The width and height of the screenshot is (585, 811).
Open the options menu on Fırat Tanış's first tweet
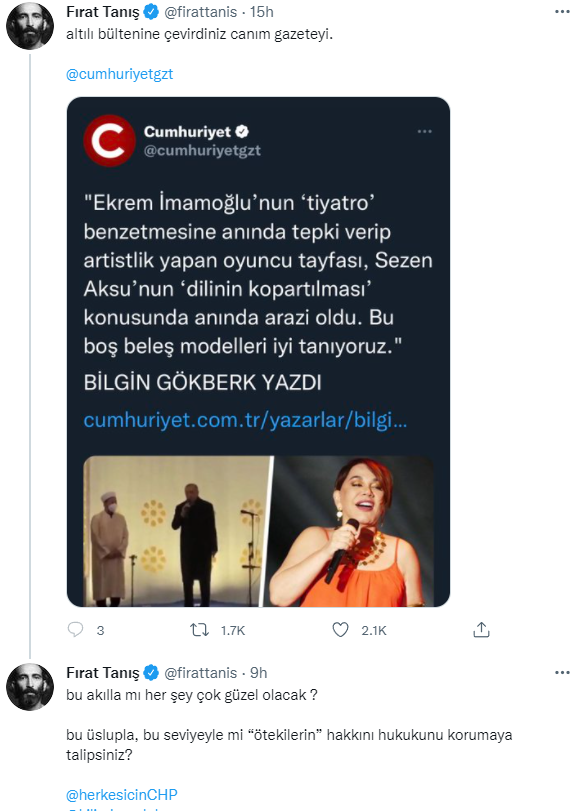click(561, 10)
